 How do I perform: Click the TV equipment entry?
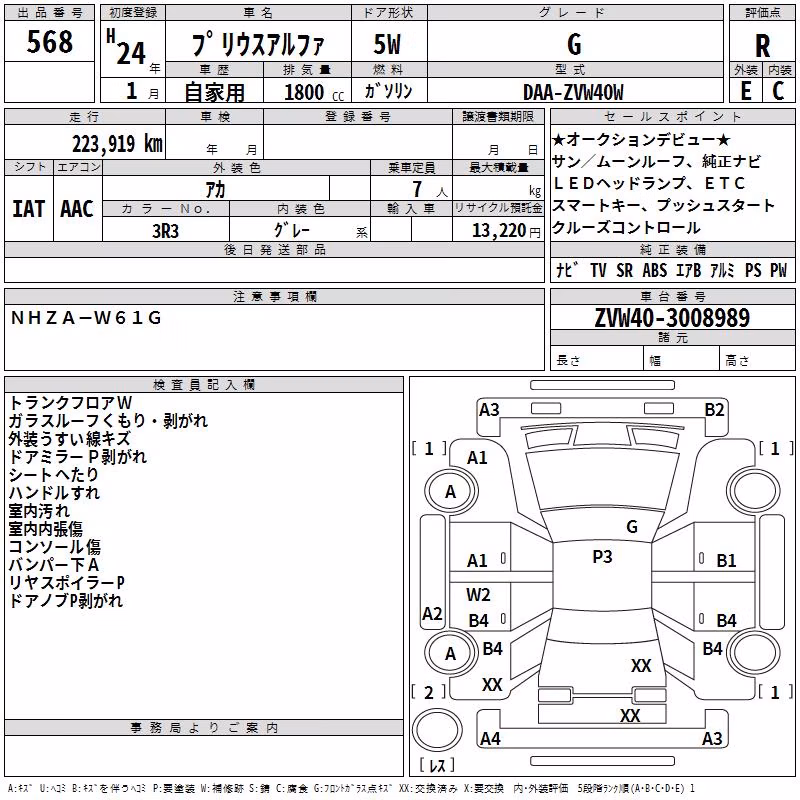coord(598,270)
